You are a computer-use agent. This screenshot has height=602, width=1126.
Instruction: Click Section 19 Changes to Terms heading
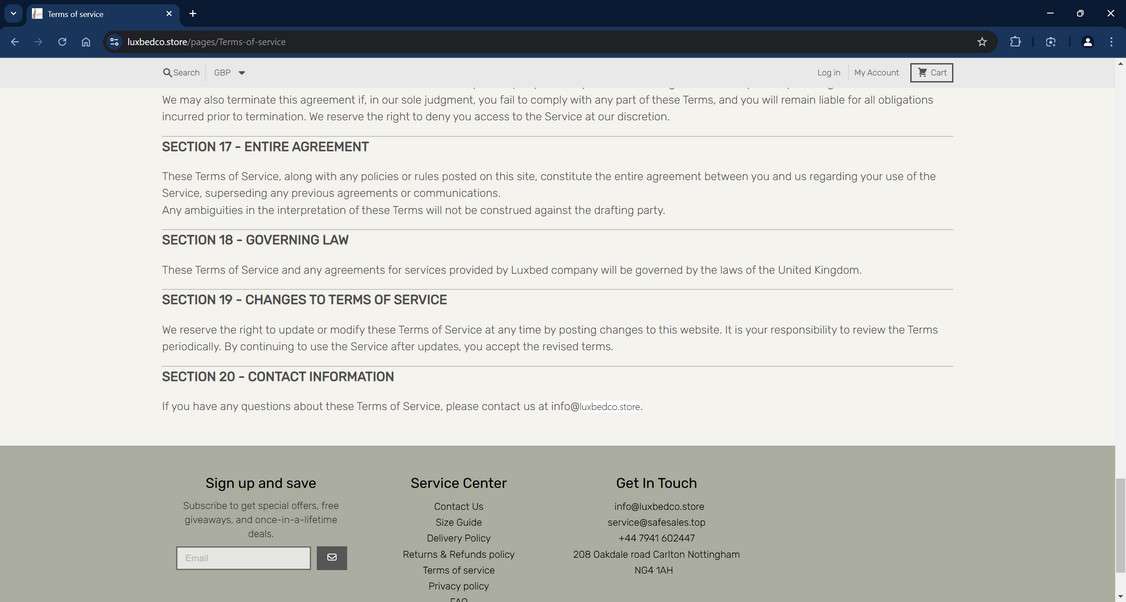tap(304, 300)
